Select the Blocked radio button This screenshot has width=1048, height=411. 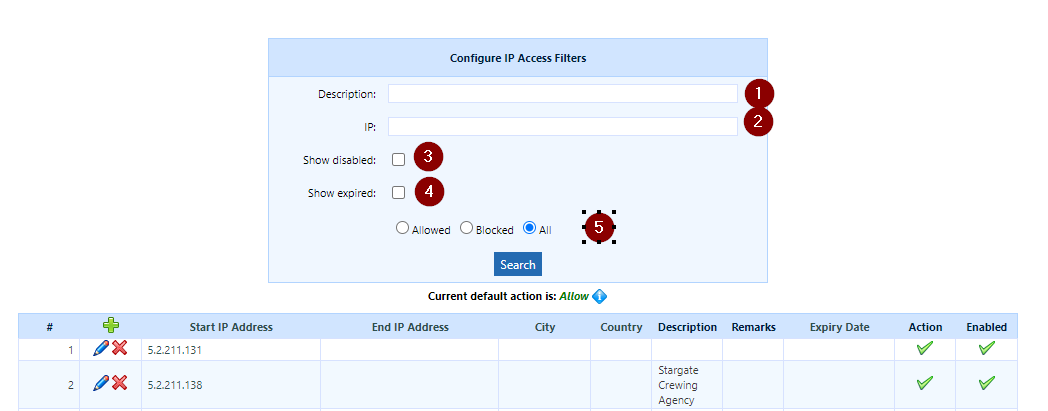coord(467,228)
